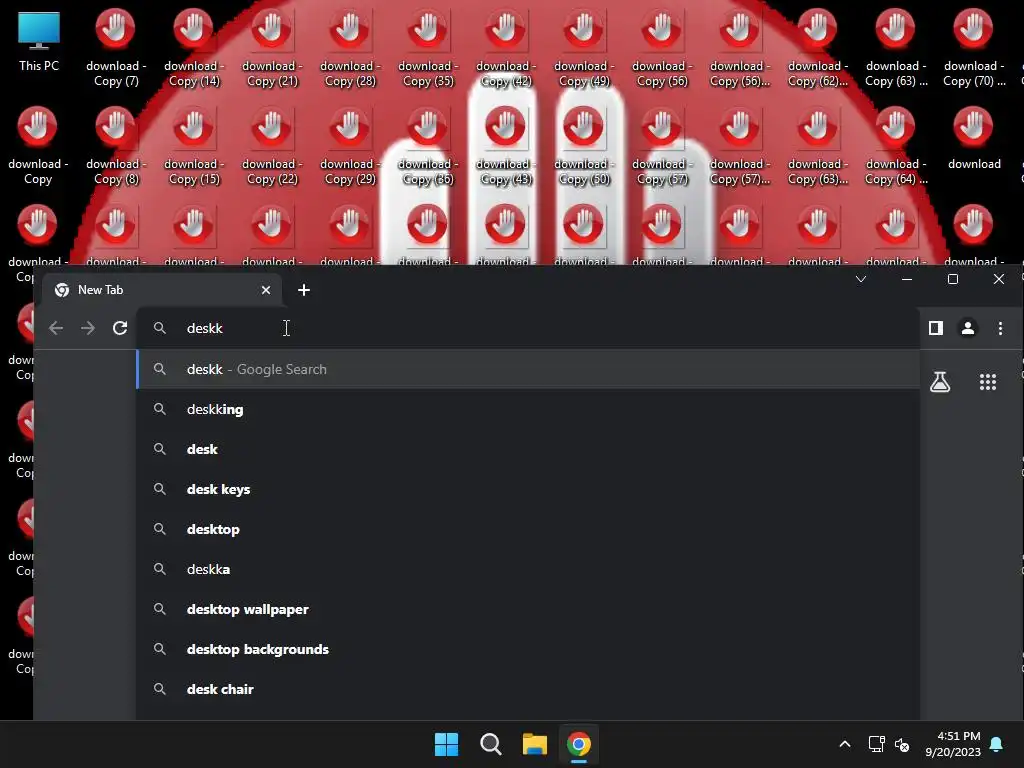Open clock showing 4:51 PM
1024x768 pixels.
point(953,744)
